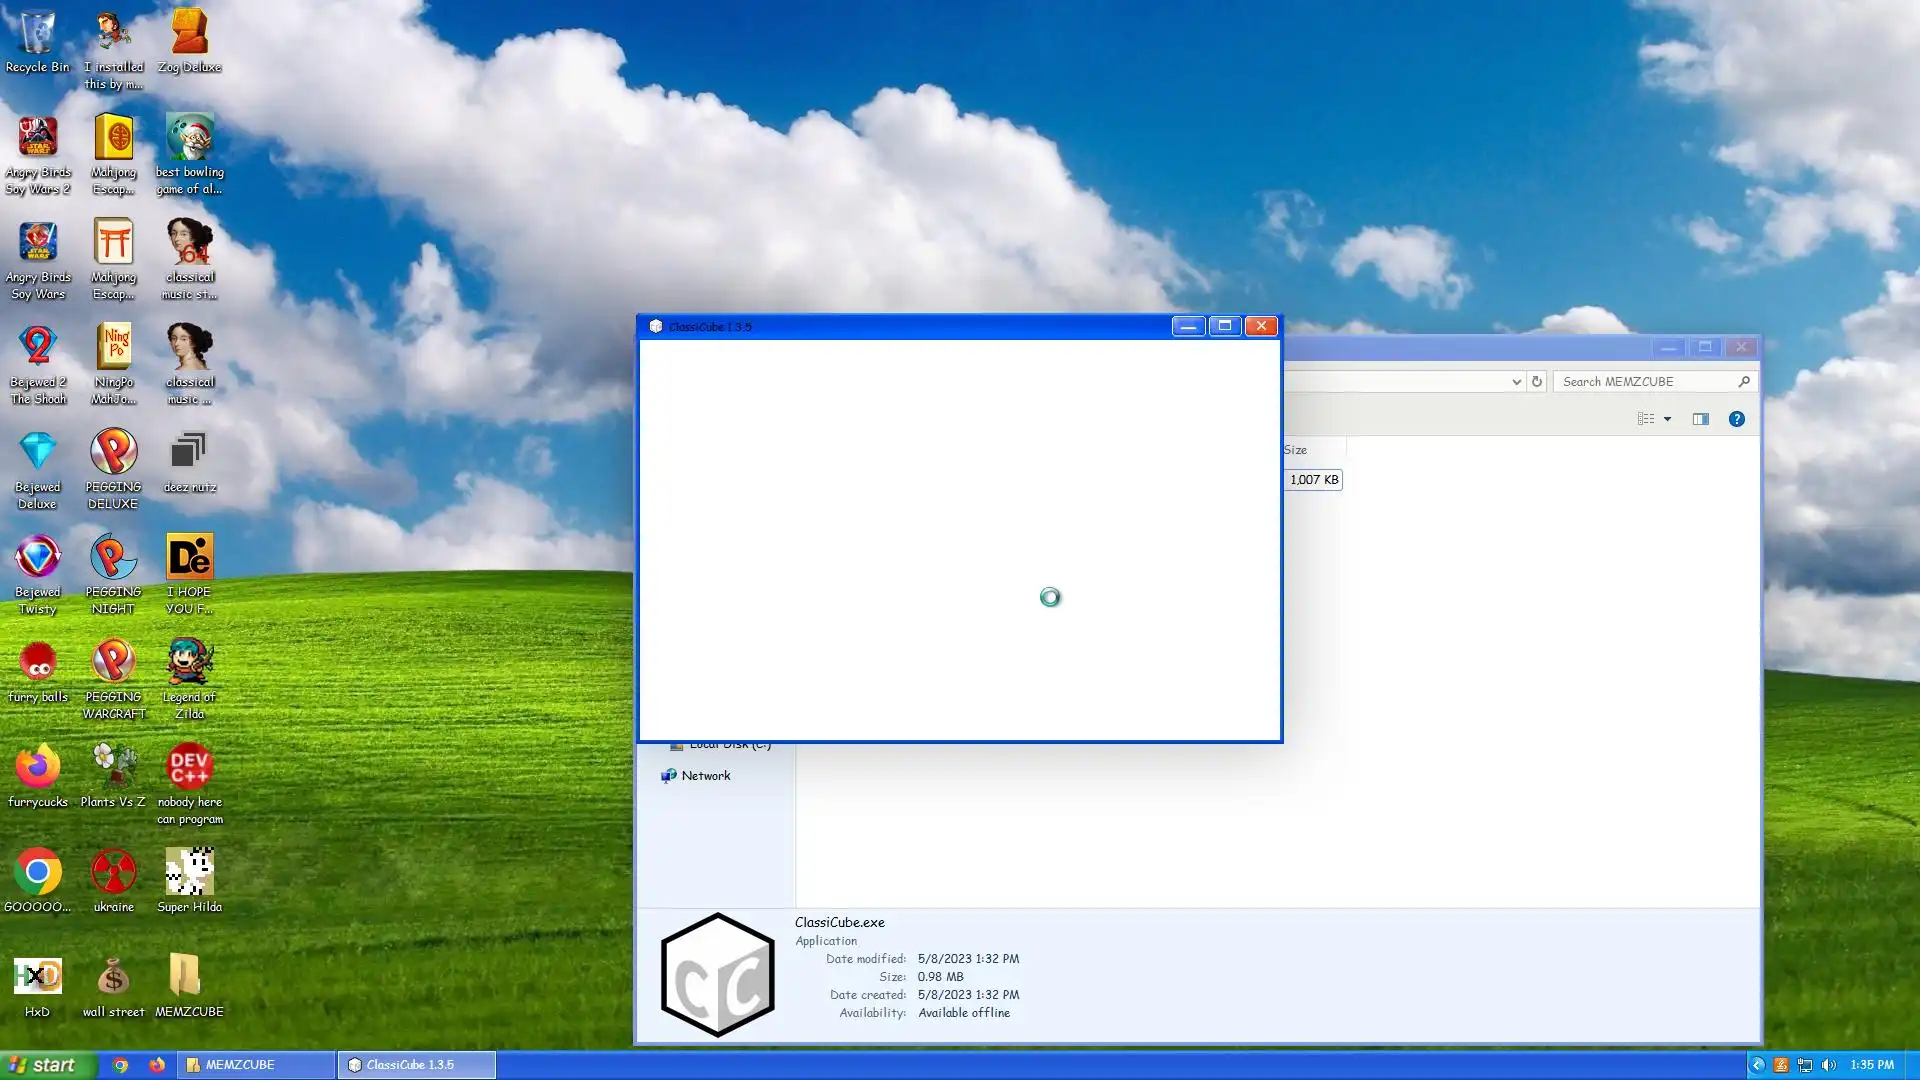Toggle the explorer preview pane button
1920x1080 pixels.
[1700, 419]
